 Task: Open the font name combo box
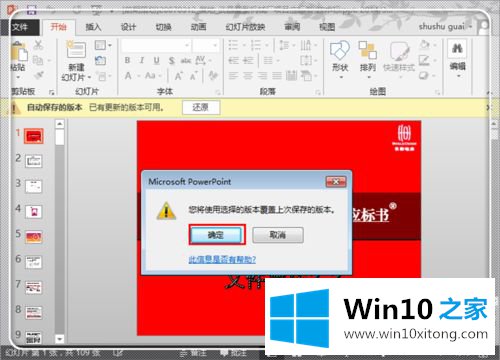pos(156,45)
